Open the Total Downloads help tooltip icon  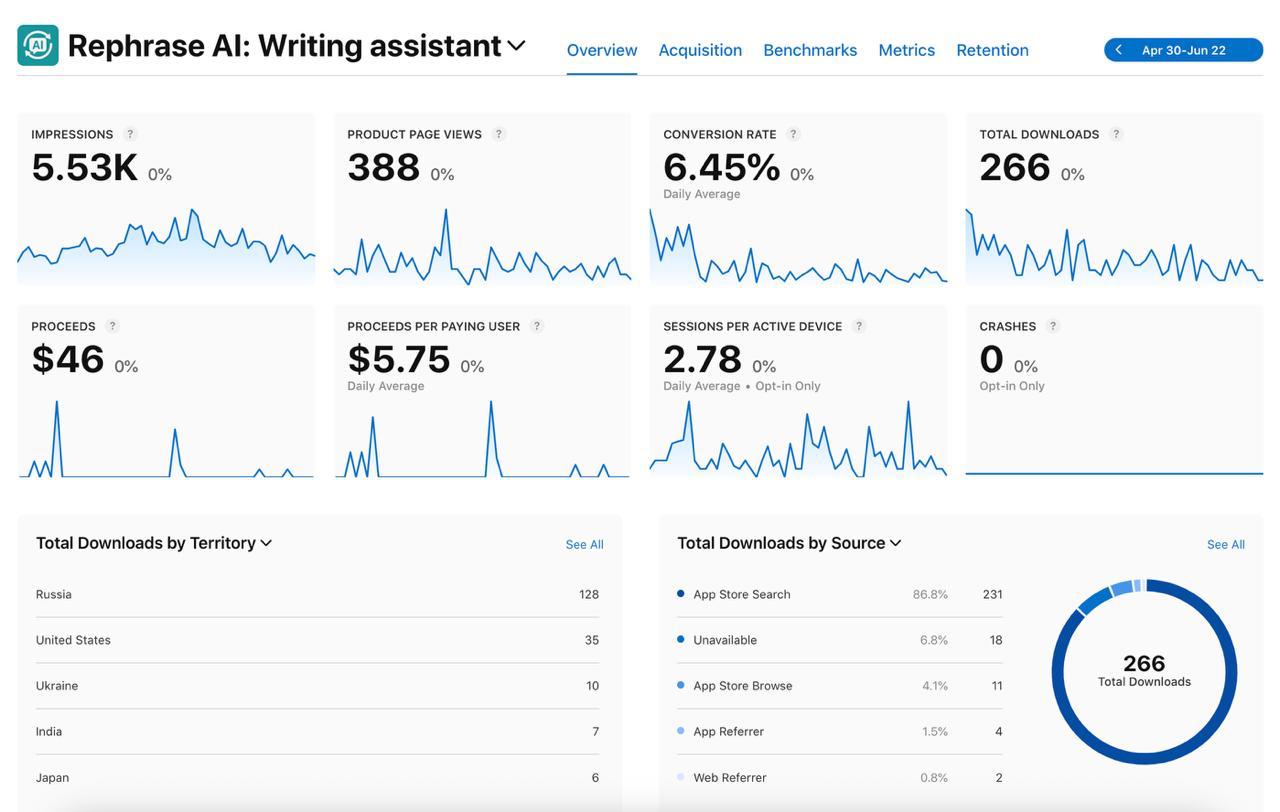(x=1116, y=134)
